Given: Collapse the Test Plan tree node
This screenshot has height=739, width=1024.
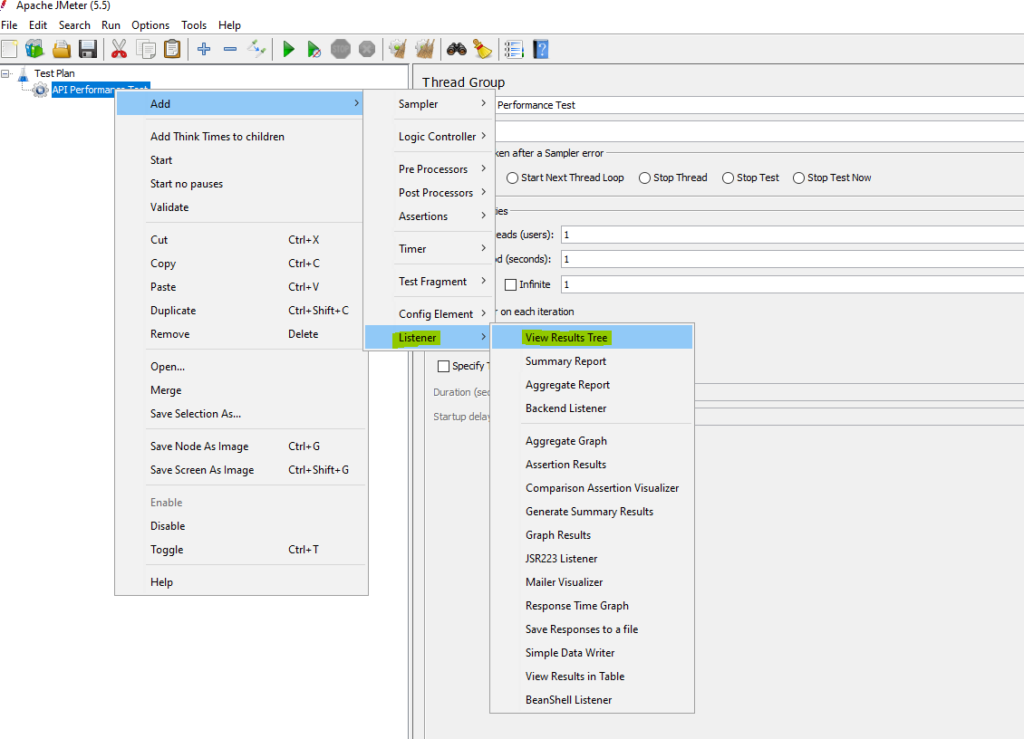Looking at the screenshot, I should tap(6, 73).
